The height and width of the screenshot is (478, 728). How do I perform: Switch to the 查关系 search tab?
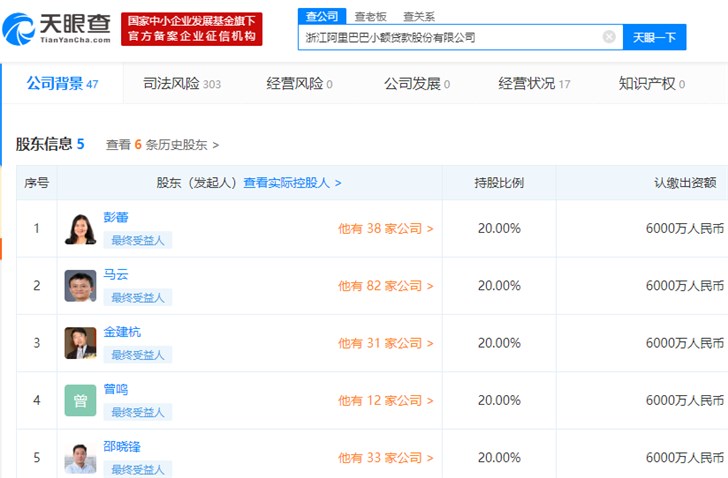(x=418, y=16)
